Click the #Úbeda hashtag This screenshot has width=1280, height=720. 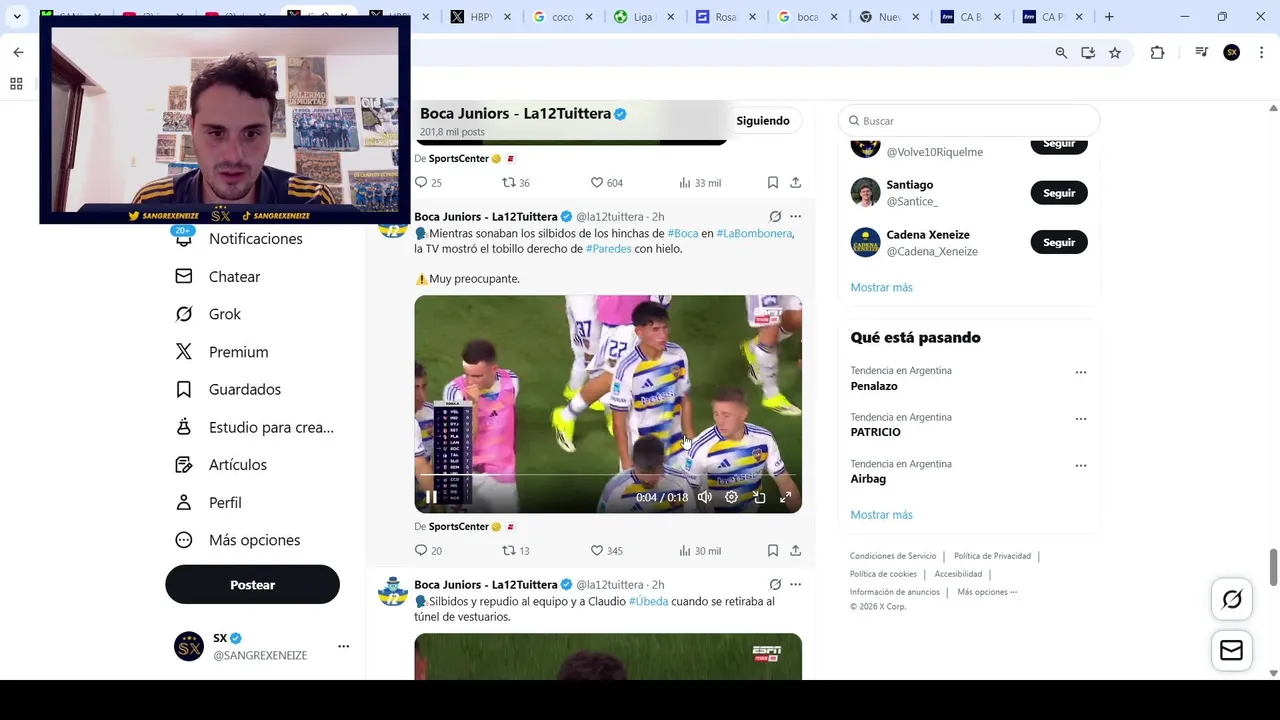pos(648,601)
